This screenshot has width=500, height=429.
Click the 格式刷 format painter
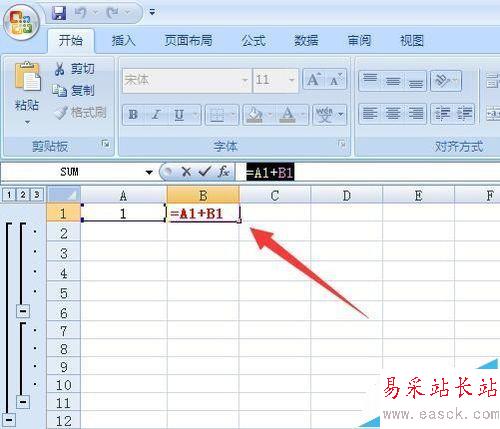81,112
